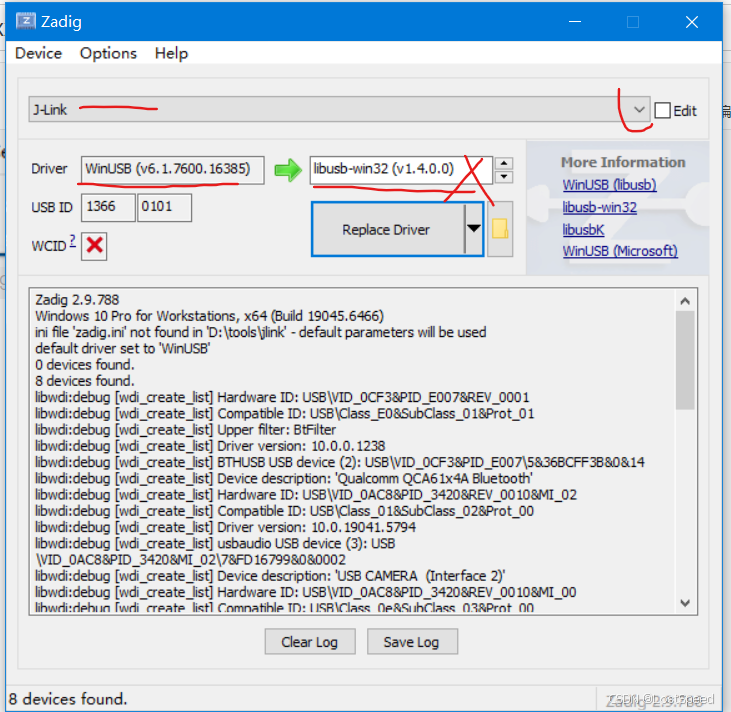731x712 pixels.
Task: Click the 'USB CAMERA (Interface 2)' log line
Action: point(270,576)
